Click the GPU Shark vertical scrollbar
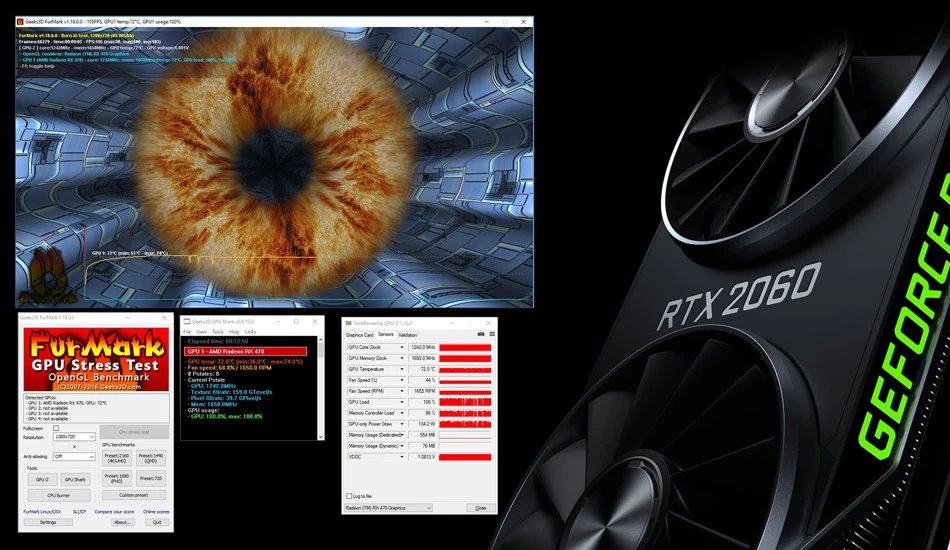 click(x=321, y=388)
